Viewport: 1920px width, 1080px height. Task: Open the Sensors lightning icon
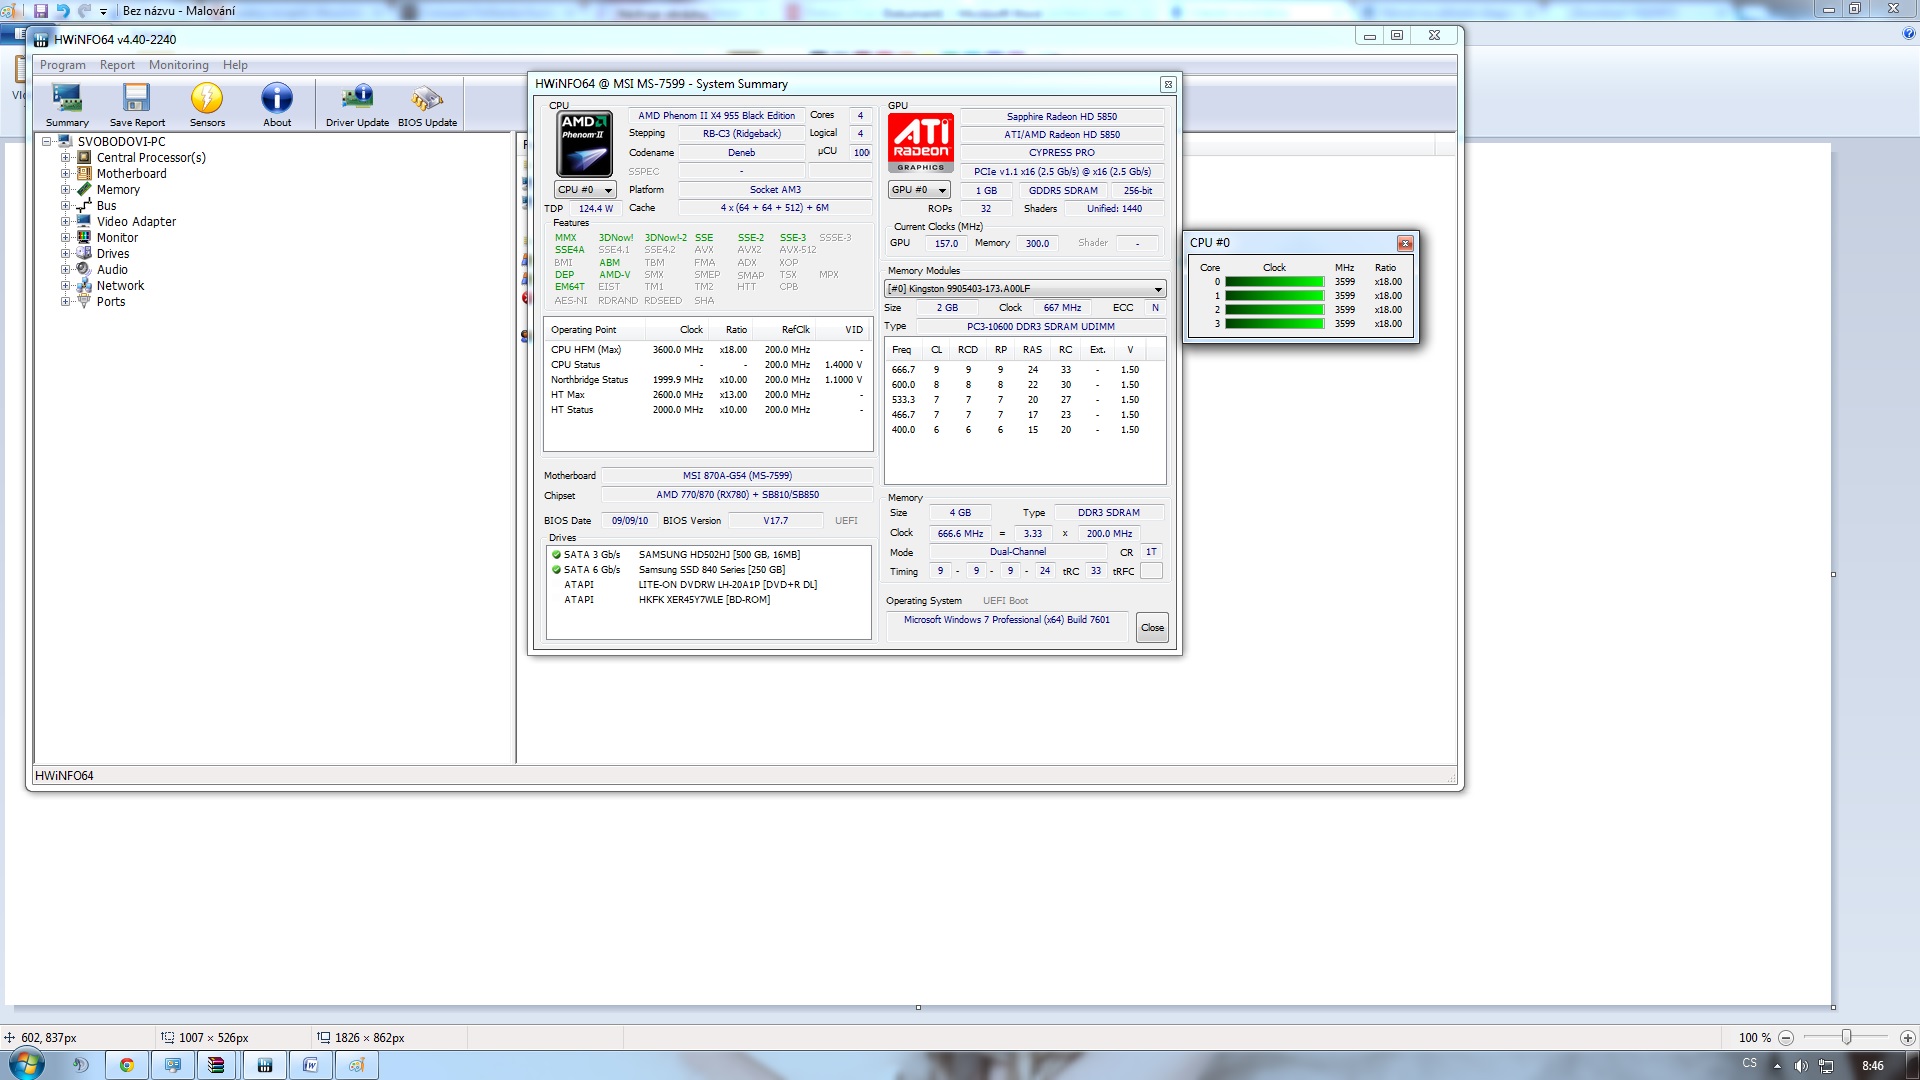click(207, 105)
